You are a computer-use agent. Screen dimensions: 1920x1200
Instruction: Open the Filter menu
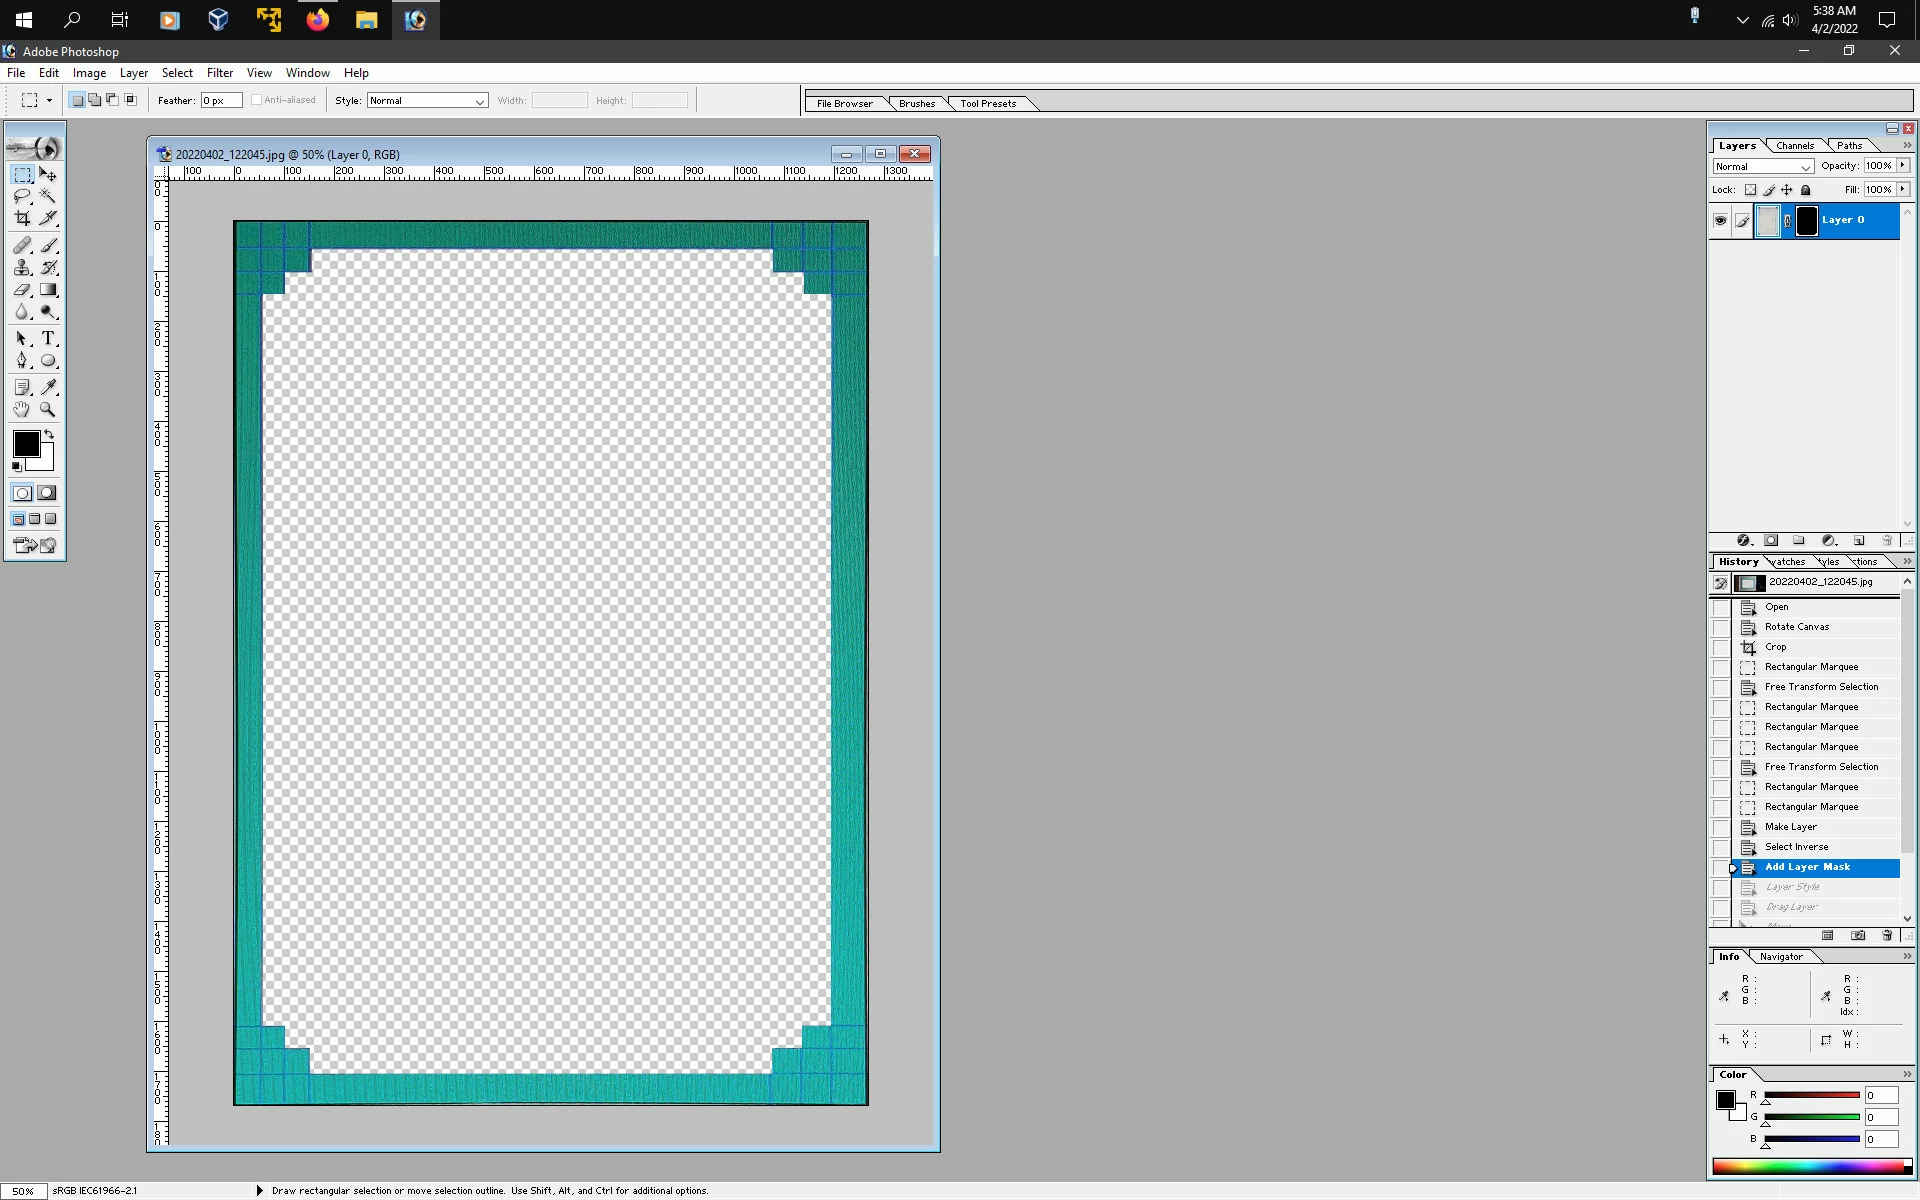pos(219,73)
